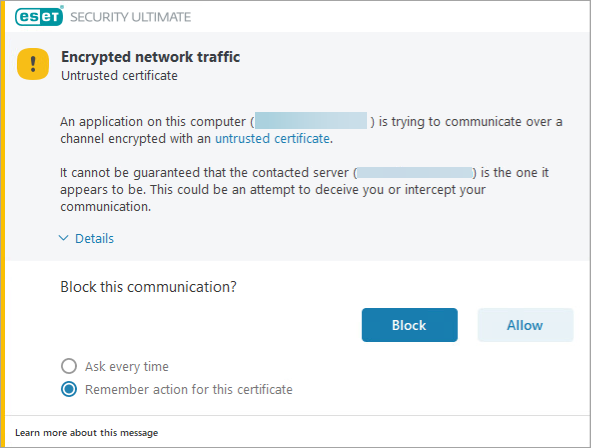Click the yellow exclamation warning icon
The width and height of the screenshot is (591, 448).
tap(33, 64)
